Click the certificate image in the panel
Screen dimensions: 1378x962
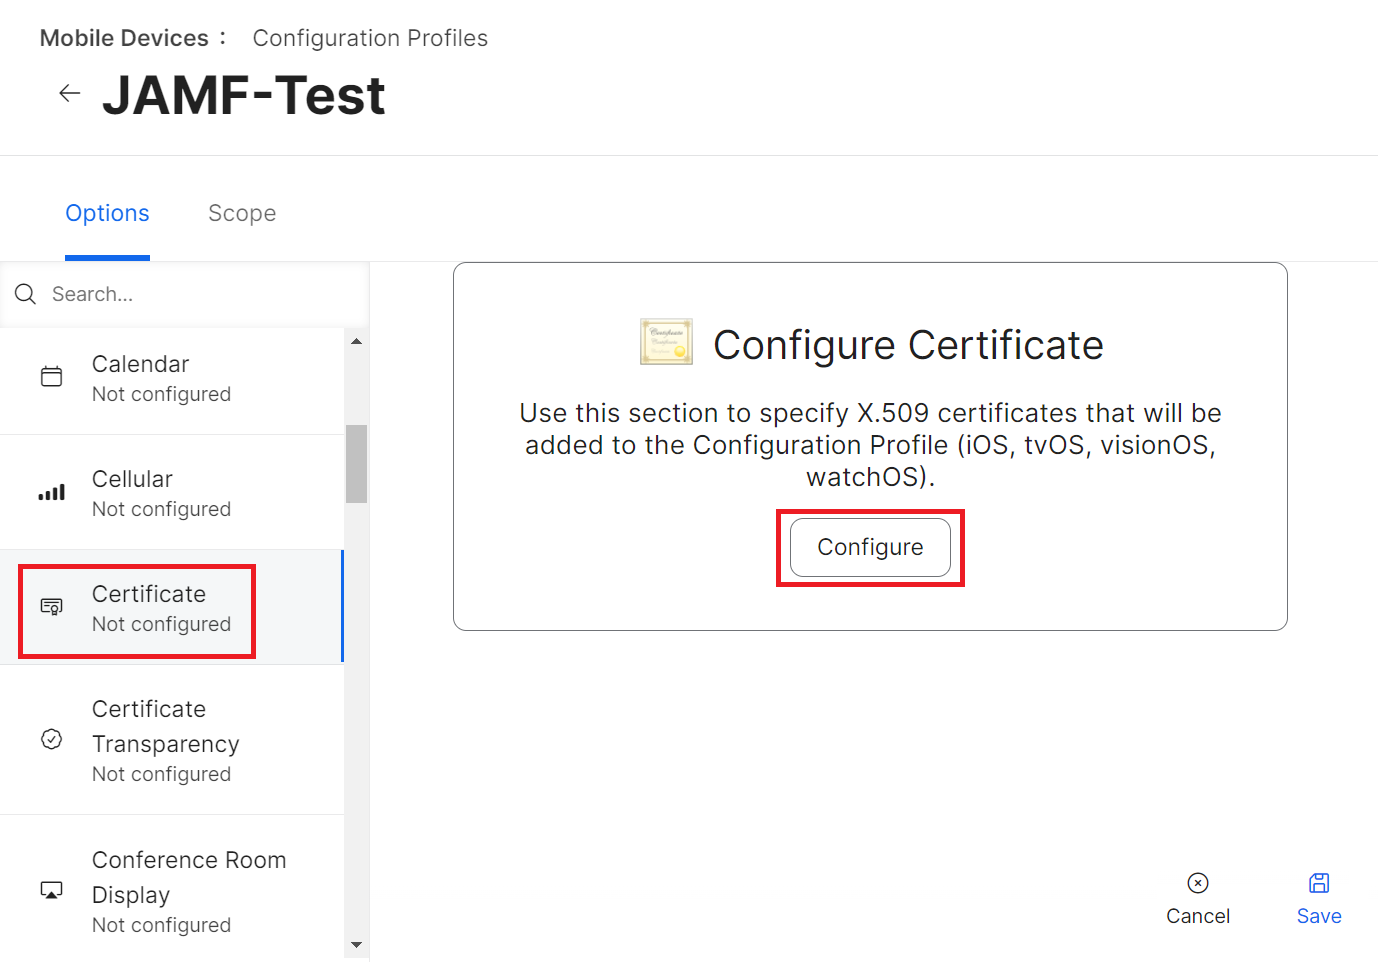666,342
